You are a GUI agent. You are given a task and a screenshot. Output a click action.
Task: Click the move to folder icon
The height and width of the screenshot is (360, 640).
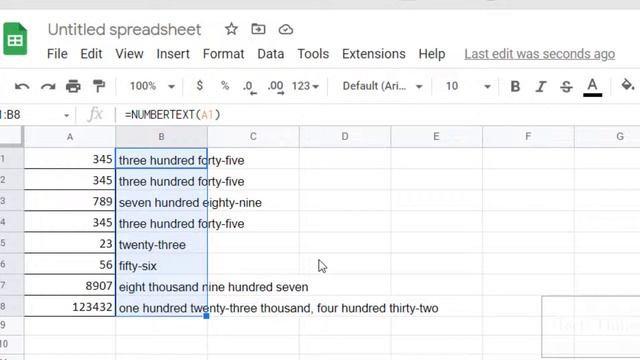pyautogui.click(x=258, y=29)
